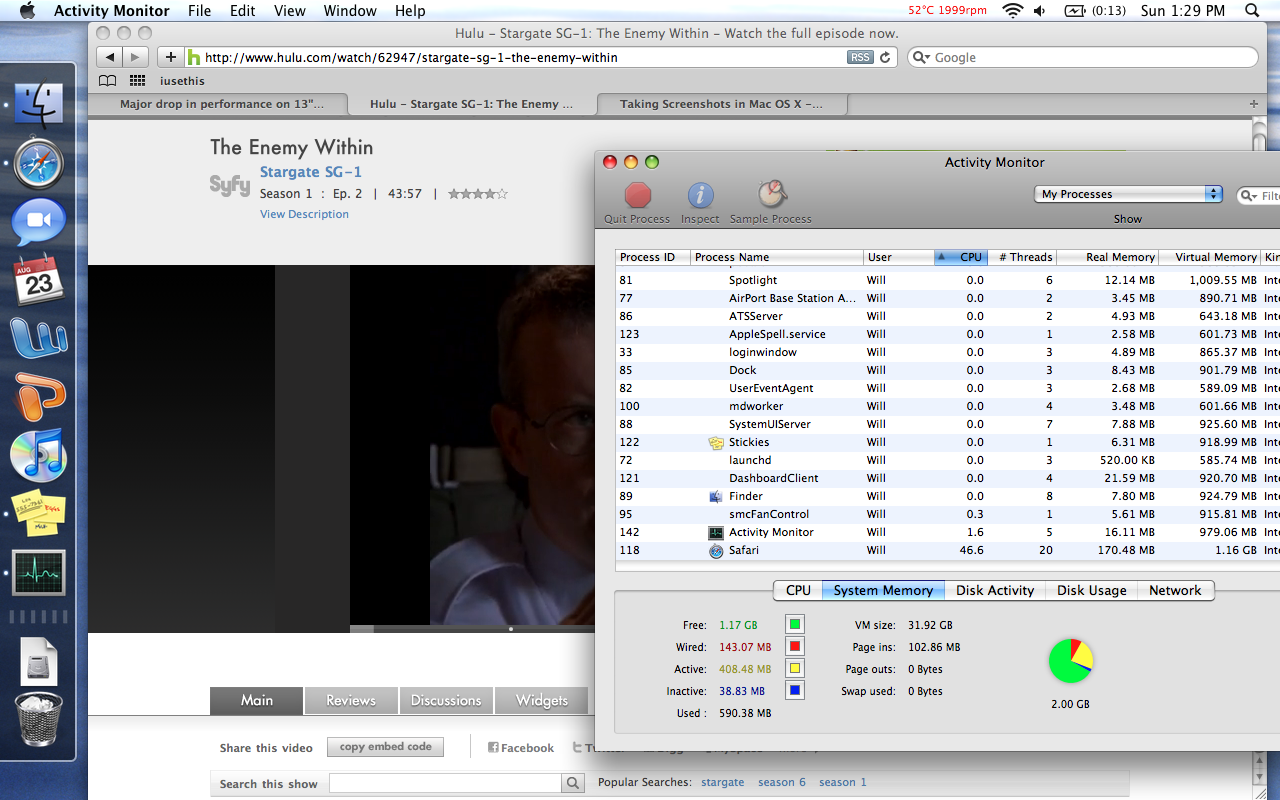Reload the Hulu page
Screen dimensions: 1280x800
point(885,58)
